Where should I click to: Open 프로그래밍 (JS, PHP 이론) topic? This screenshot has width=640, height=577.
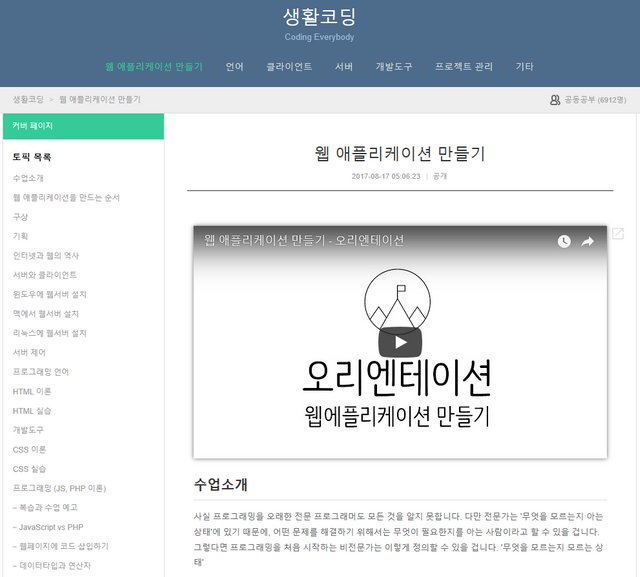pyautogui.click(x=59, y=488)
